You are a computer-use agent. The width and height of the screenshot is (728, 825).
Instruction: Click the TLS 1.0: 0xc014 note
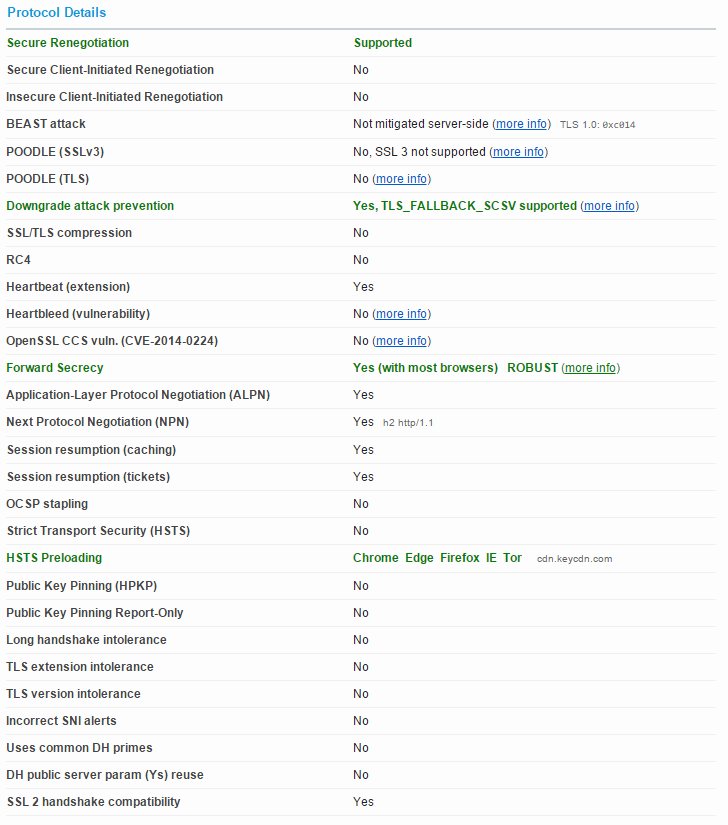click(598, 125)
